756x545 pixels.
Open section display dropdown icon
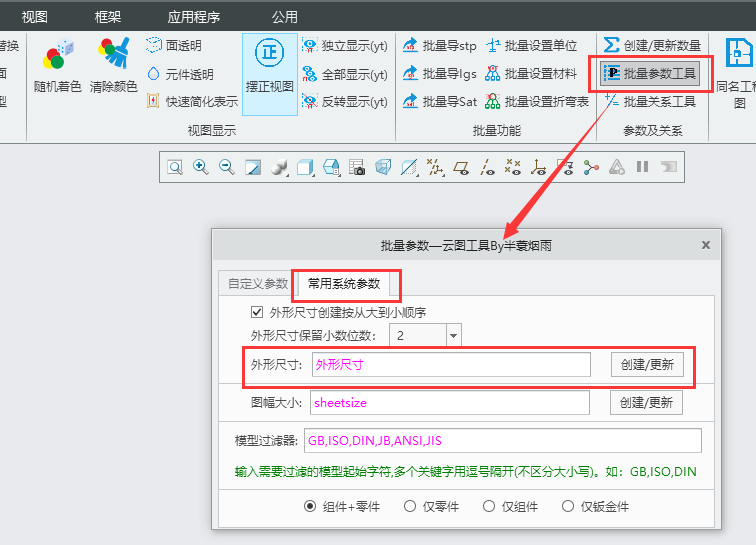[x=409, y=167]
